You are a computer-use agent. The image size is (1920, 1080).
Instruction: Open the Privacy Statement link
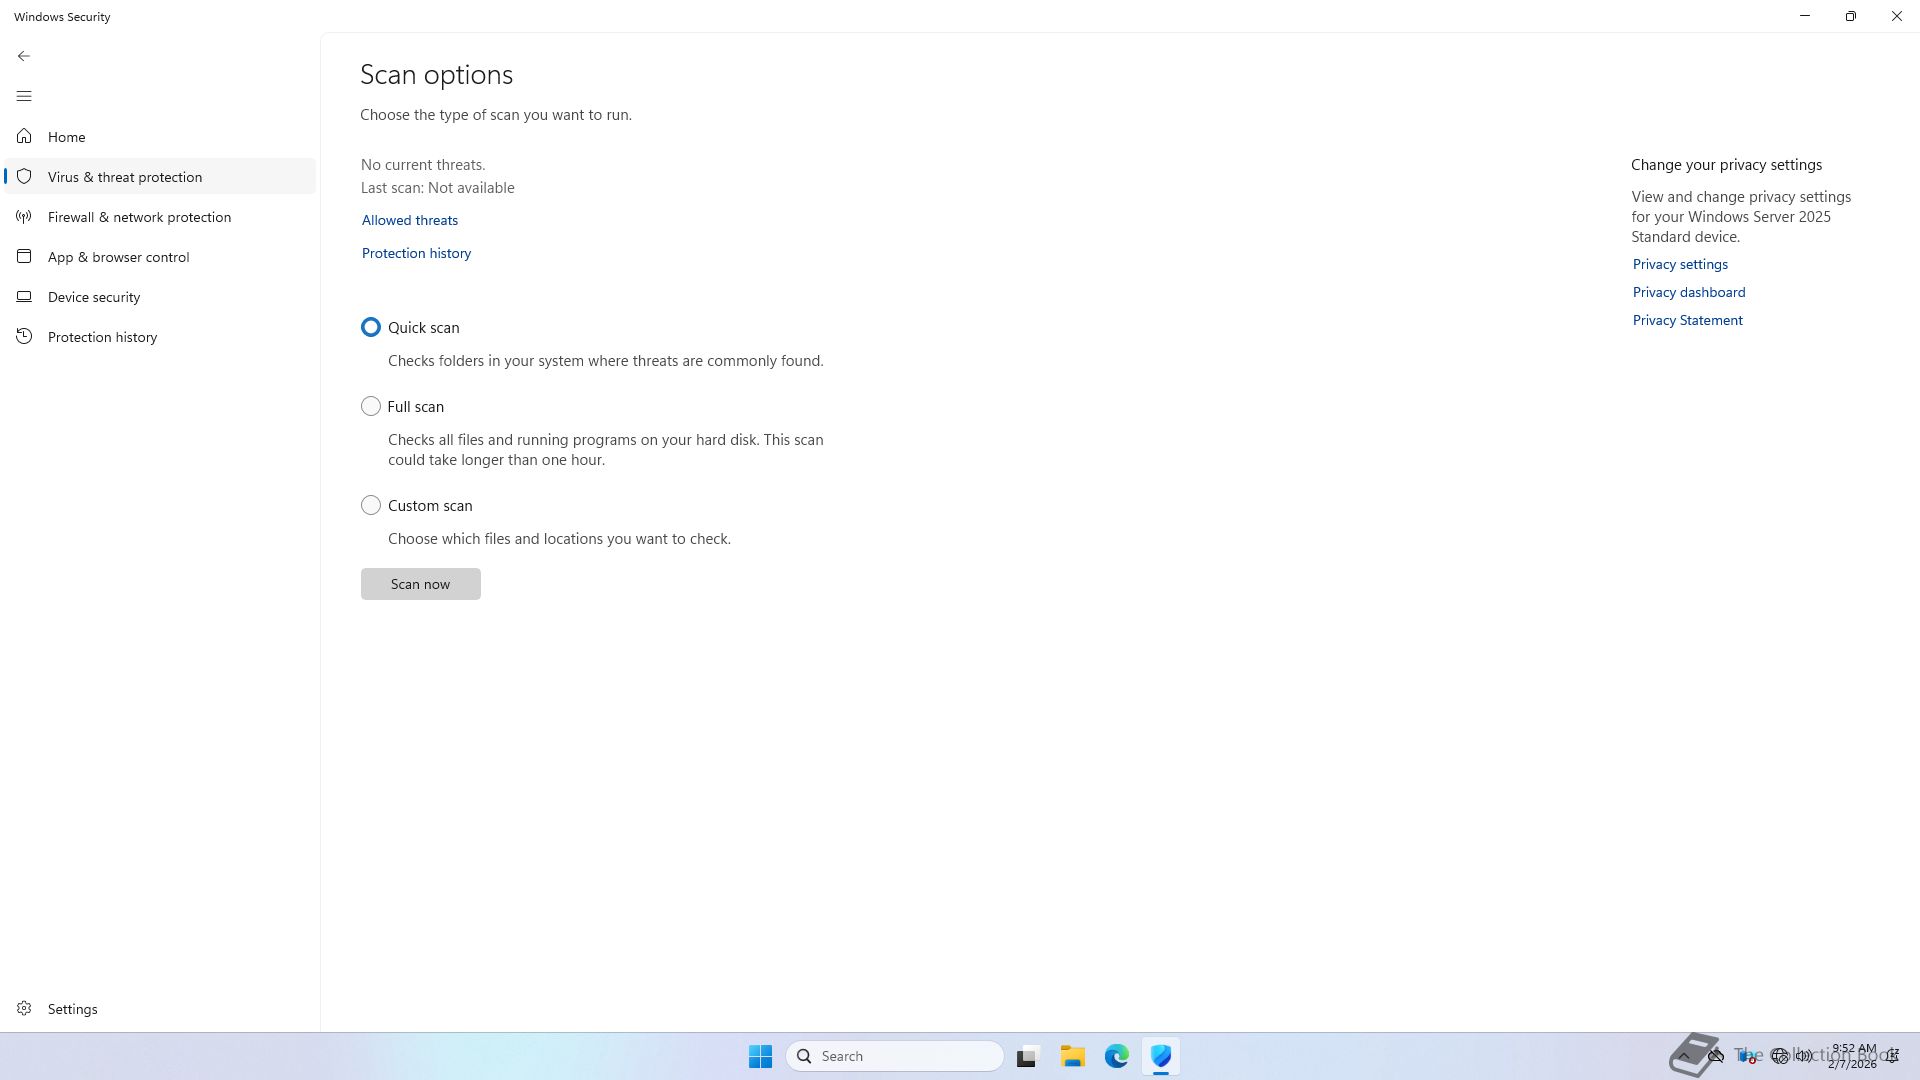(x=1687, y=320)
